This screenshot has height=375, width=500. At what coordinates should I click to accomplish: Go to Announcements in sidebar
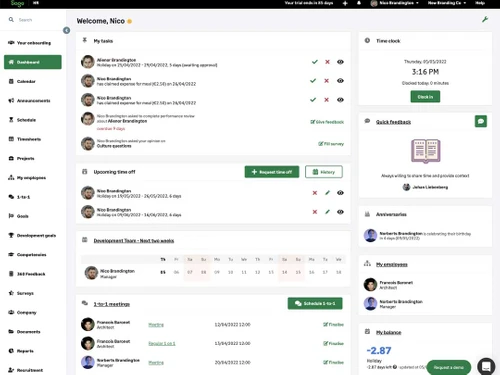pyautogui.click(x=33, y=101)
